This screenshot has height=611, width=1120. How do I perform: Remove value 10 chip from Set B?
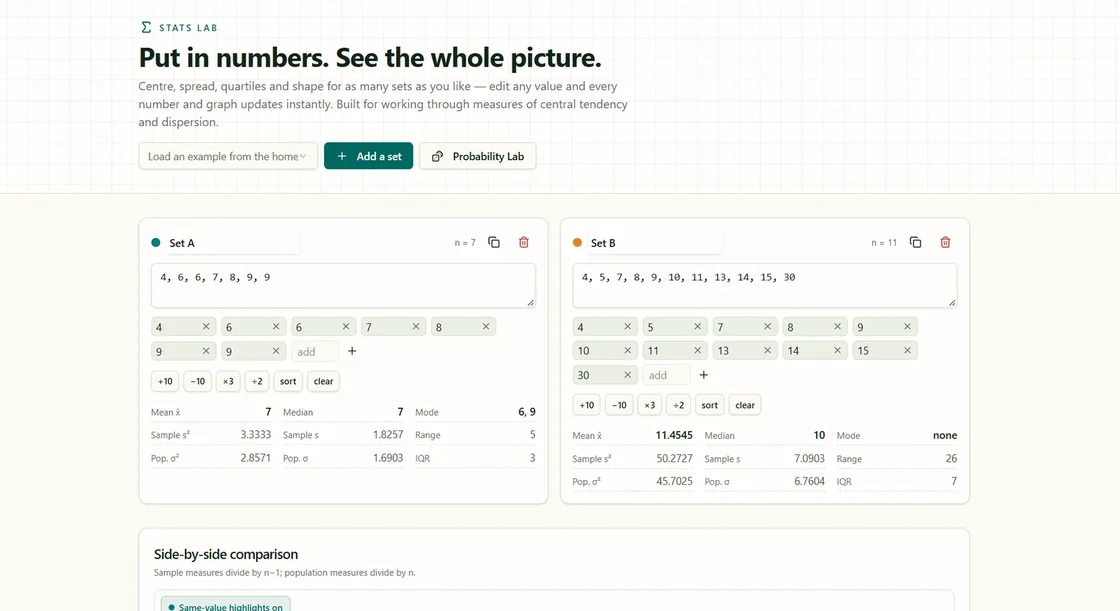[x=627, y=350]
